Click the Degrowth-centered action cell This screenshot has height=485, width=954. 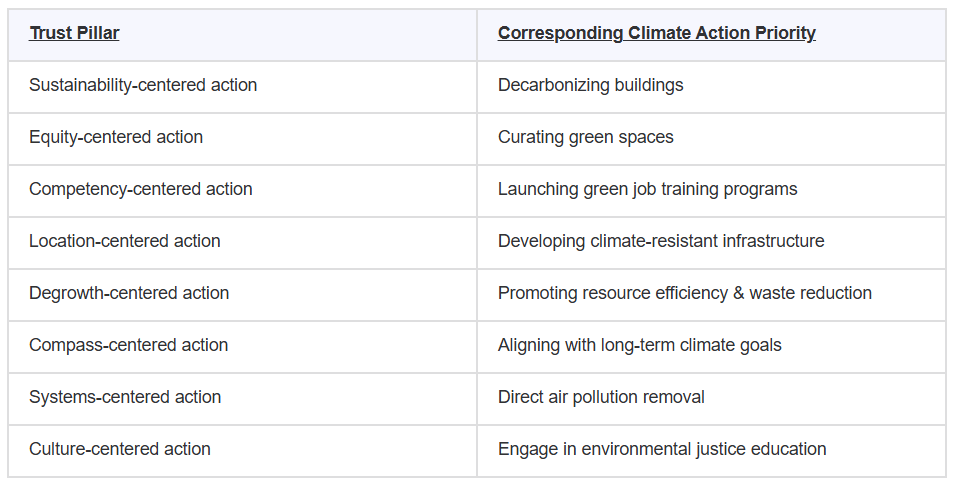point(129,293)
